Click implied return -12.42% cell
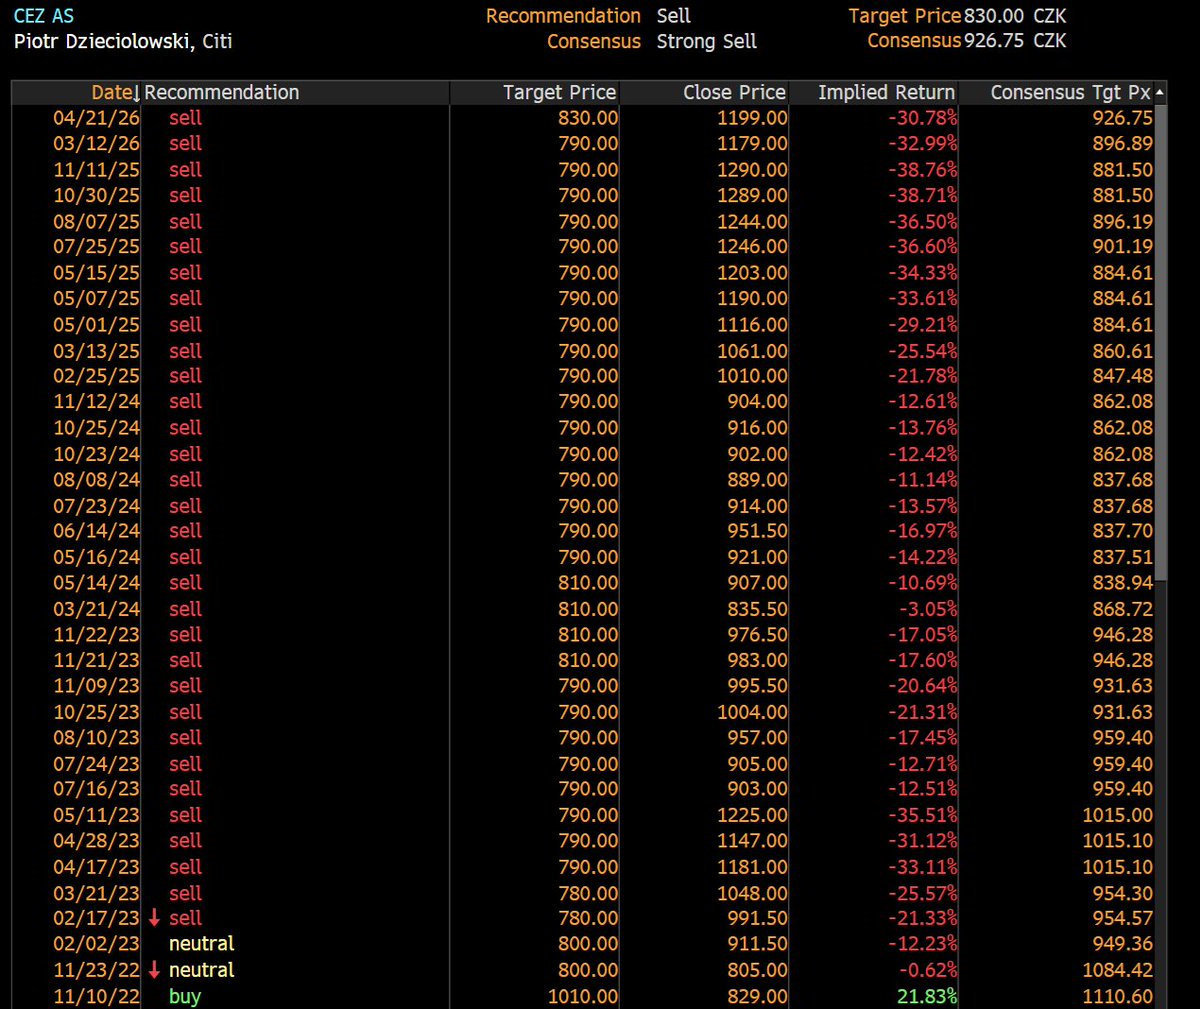Screen dimensions: 1200x1009 (x=923, y=454)
